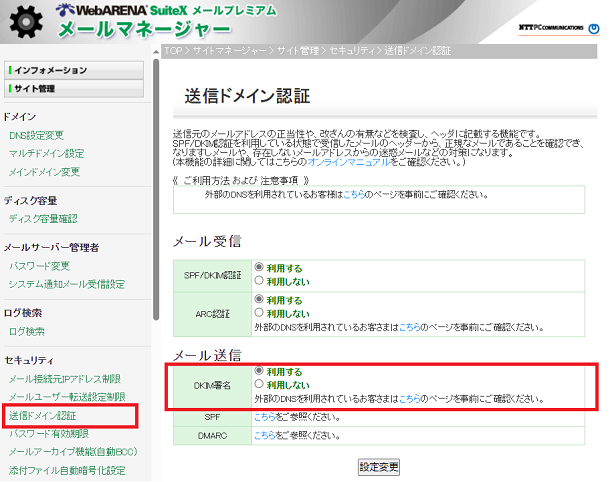The width and height of the screenshot is (614, 482).
Task: Click the セキュリティ sidebar heading
Action: pos(29,360)
